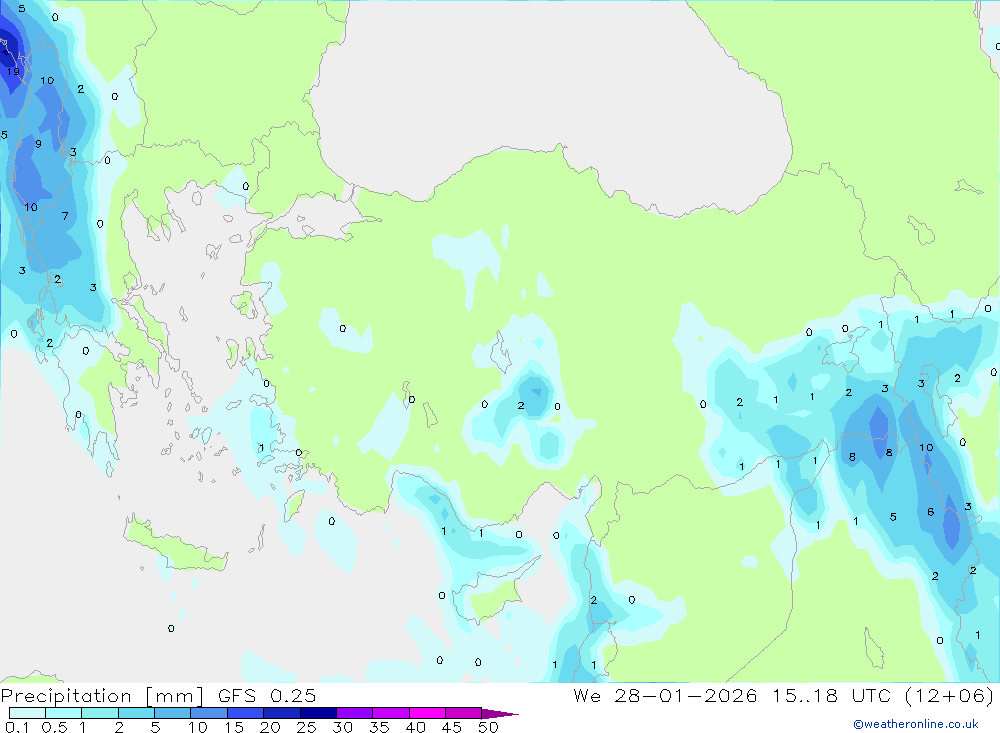The image size is (1000, 733).
Task: Click the 30–35 mm violet legend swatch
Action: pos(354,713)
